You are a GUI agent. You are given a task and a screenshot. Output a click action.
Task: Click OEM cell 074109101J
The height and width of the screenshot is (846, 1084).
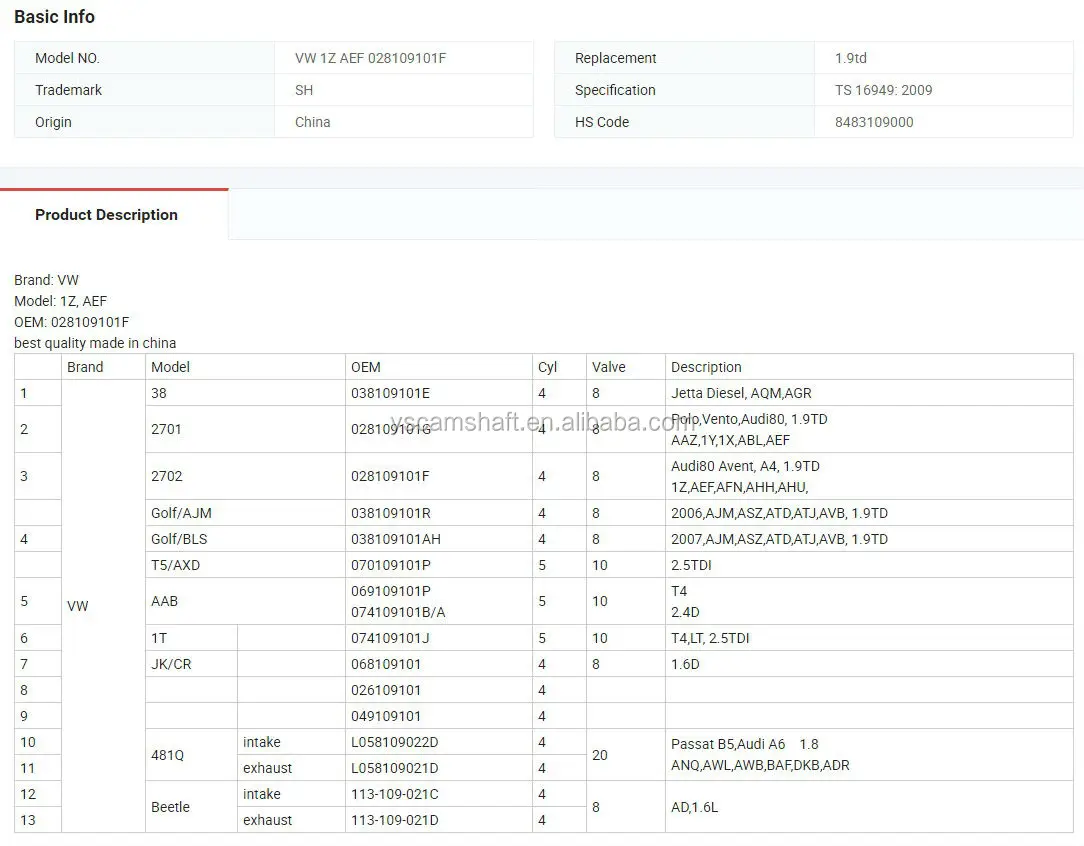tap(390, 638)
